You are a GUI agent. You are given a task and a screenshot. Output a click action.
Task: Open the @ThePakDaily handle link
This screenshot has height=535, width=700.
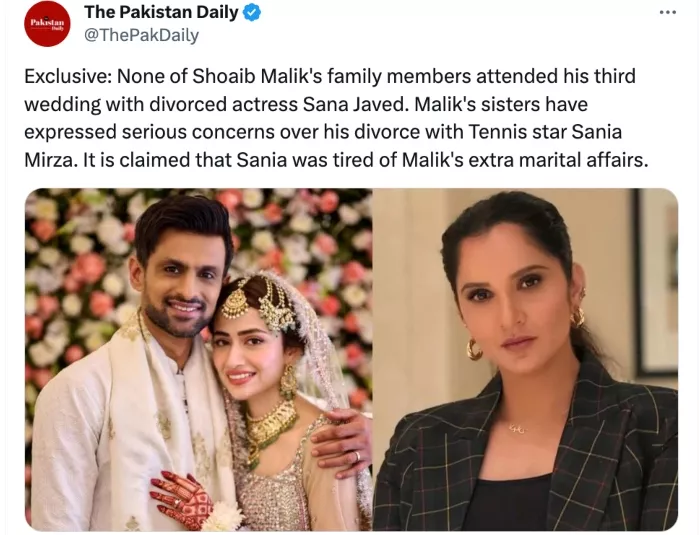tap(141, 36)
